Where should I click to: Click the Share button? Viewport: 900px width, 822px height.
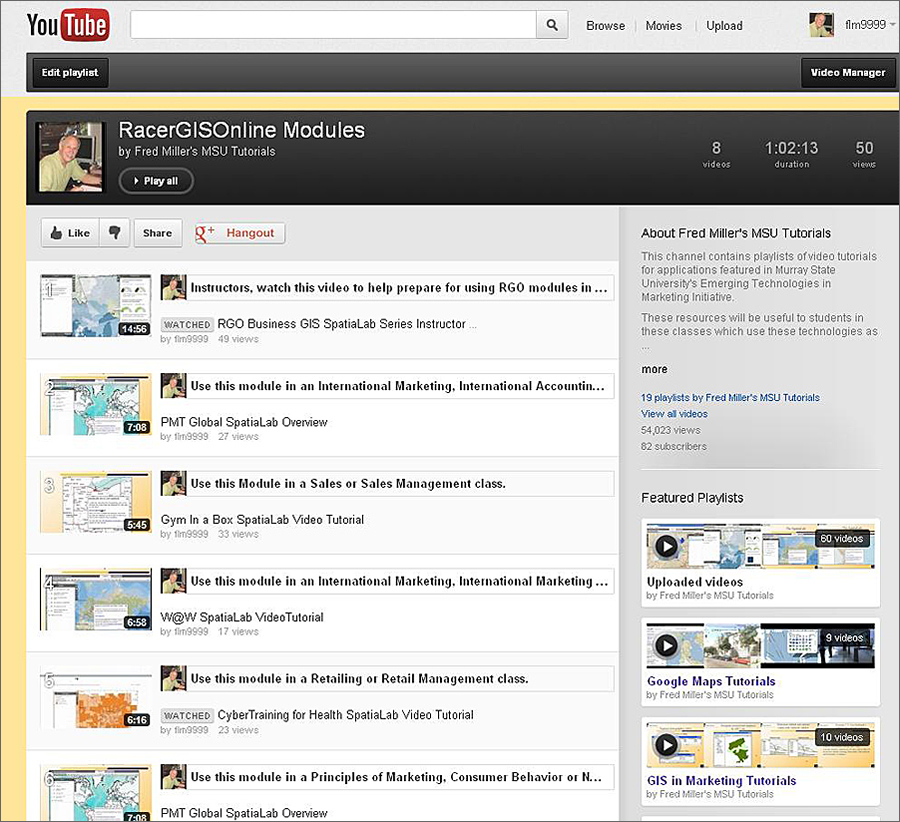click(157, 233)
